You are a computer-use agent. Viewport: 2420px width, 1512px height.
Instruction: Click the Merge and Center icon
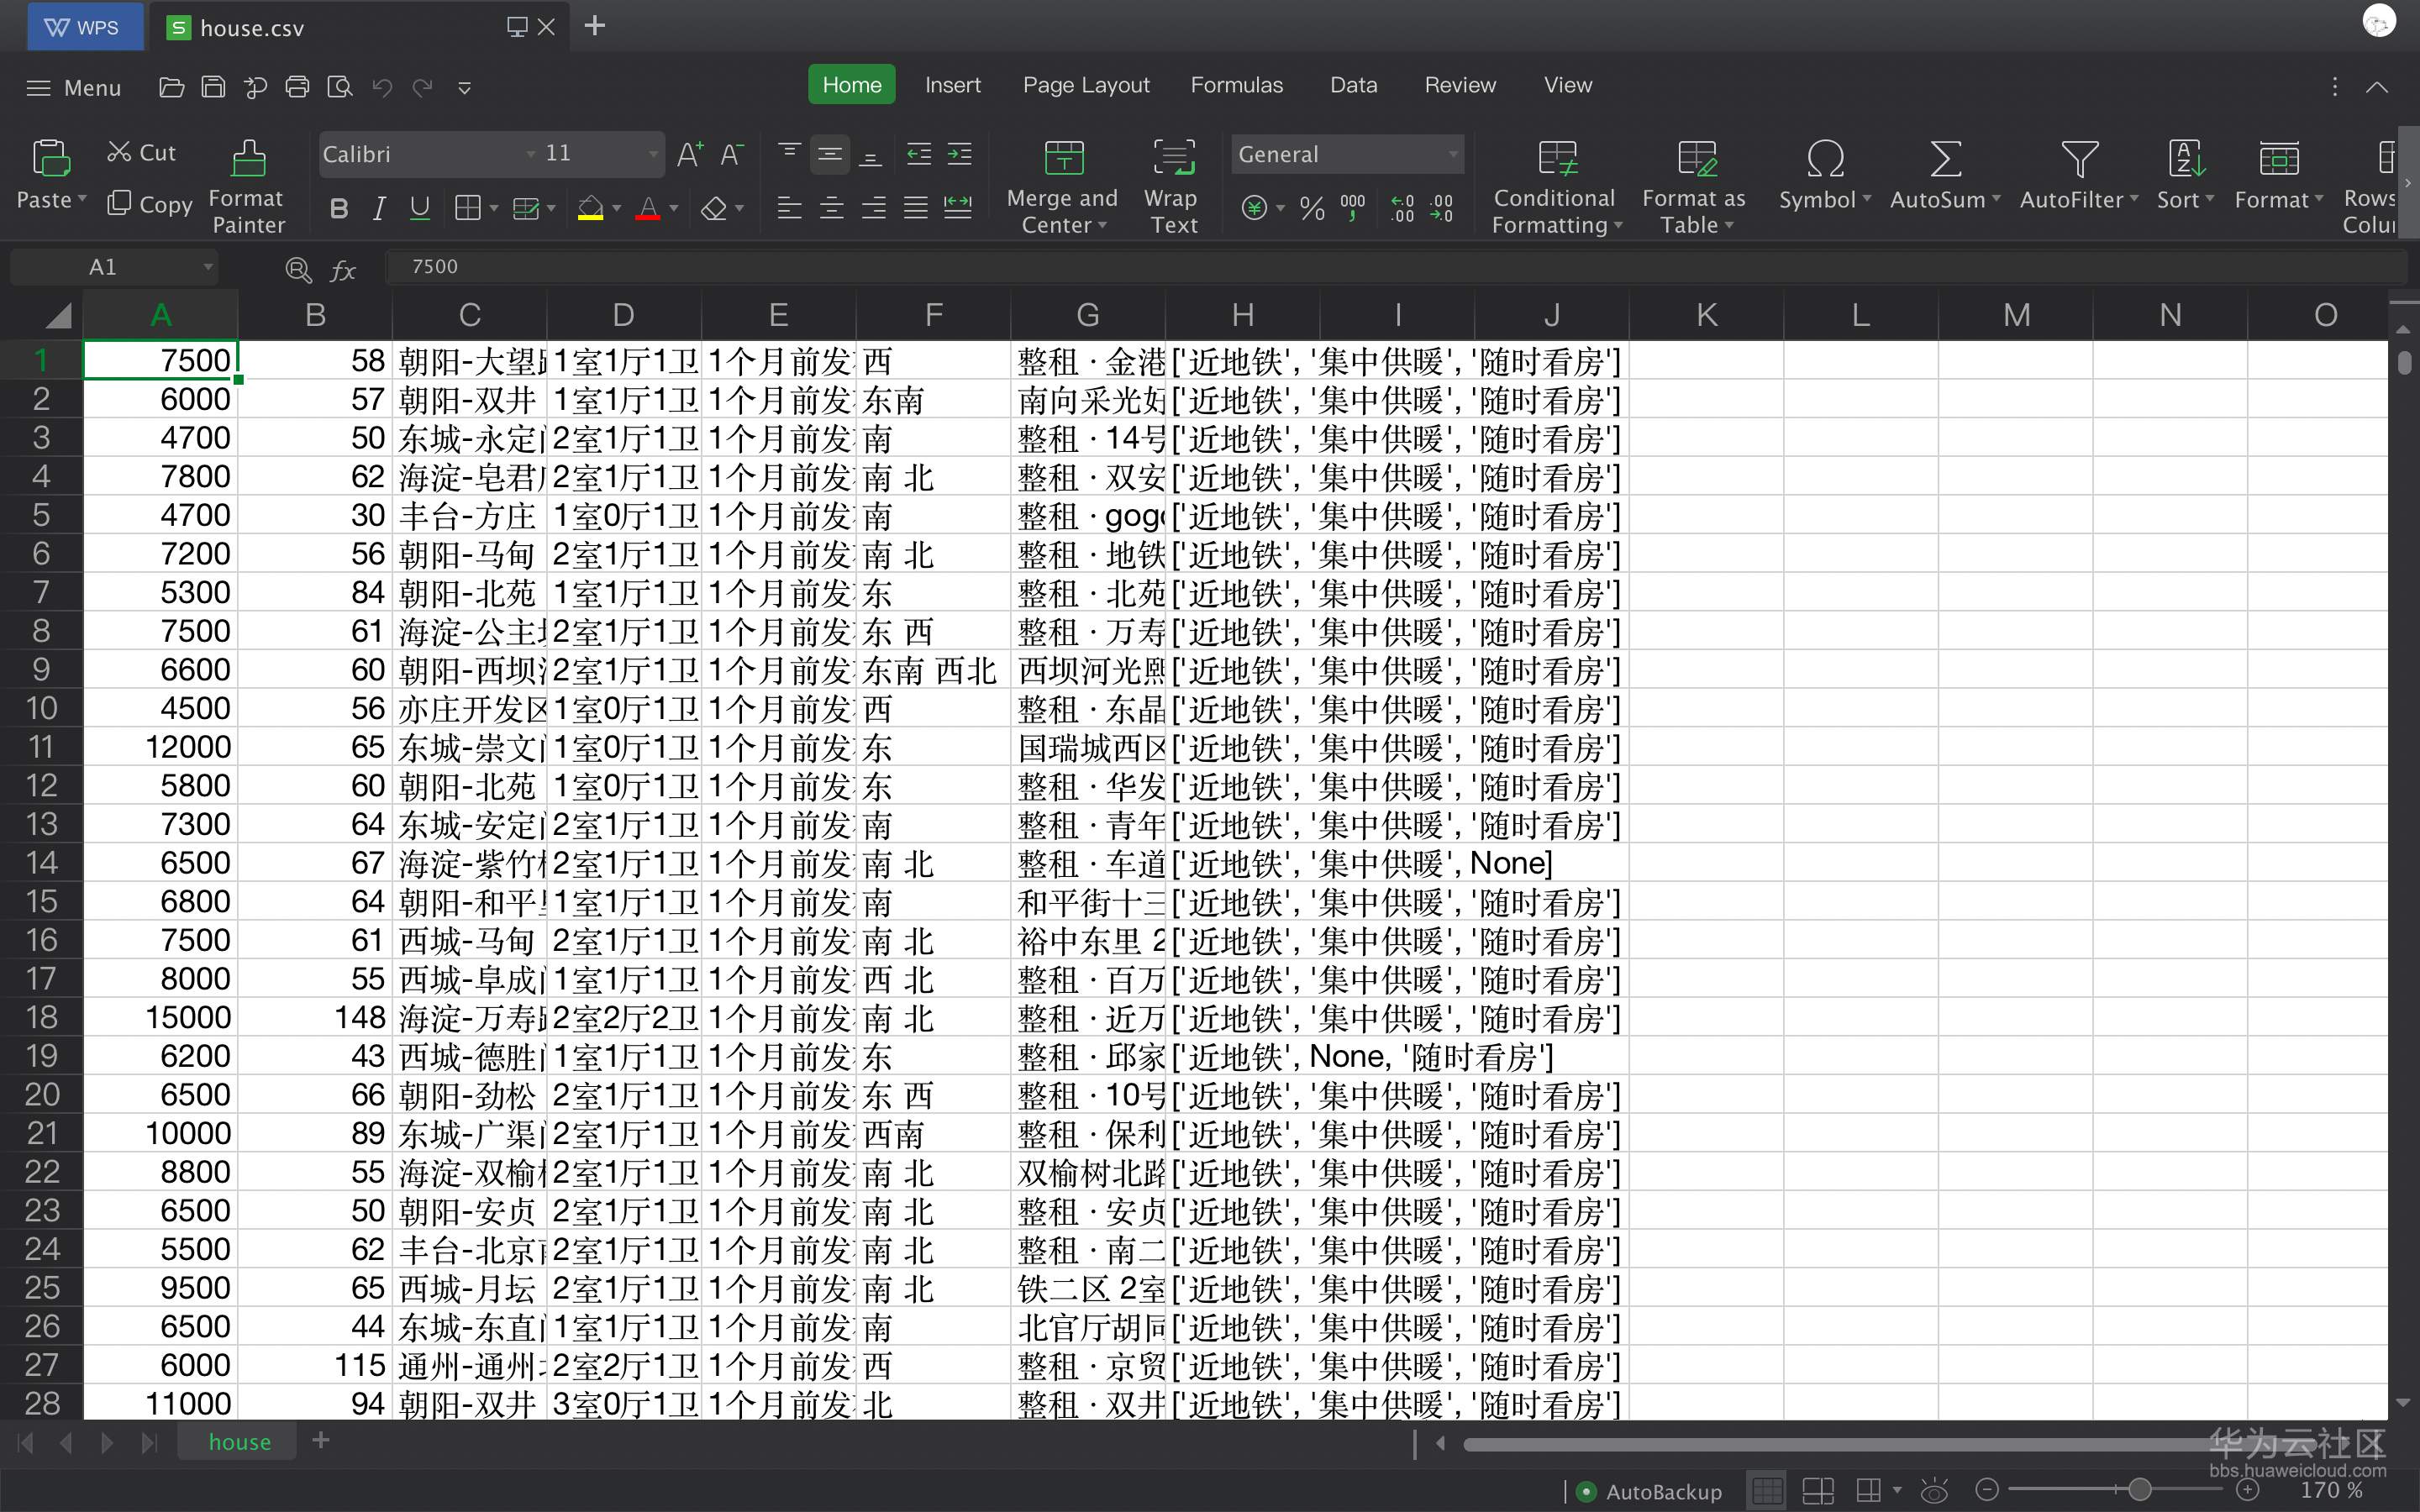click(x=1063, y=160)
